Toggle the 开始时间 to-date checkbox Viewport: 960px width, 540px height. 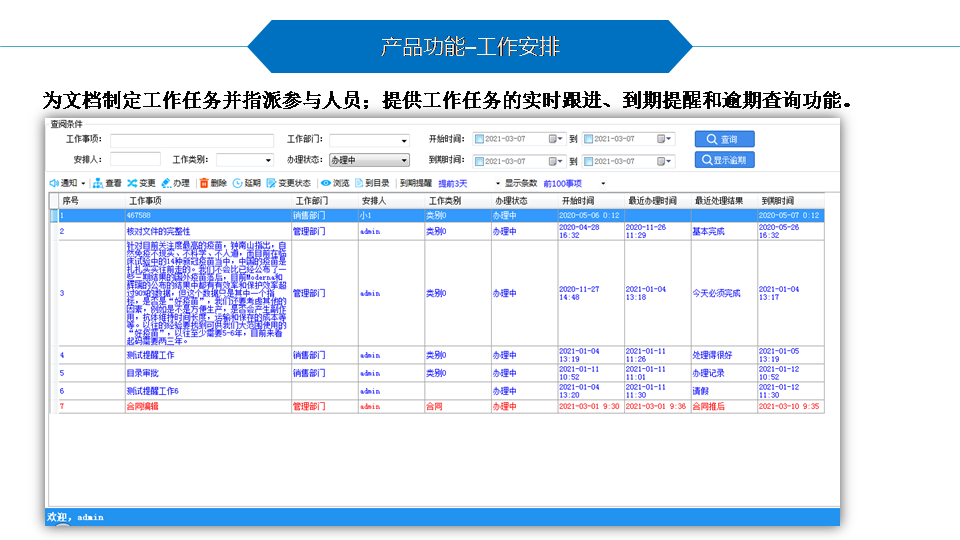pyautogui.click(x=588, y=139)
